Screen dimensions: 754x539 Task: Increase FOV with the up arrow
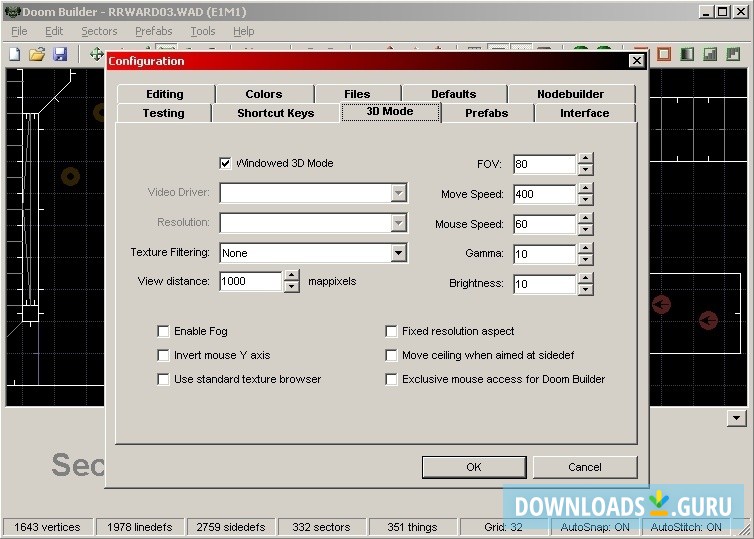click(x=585, y=158)
